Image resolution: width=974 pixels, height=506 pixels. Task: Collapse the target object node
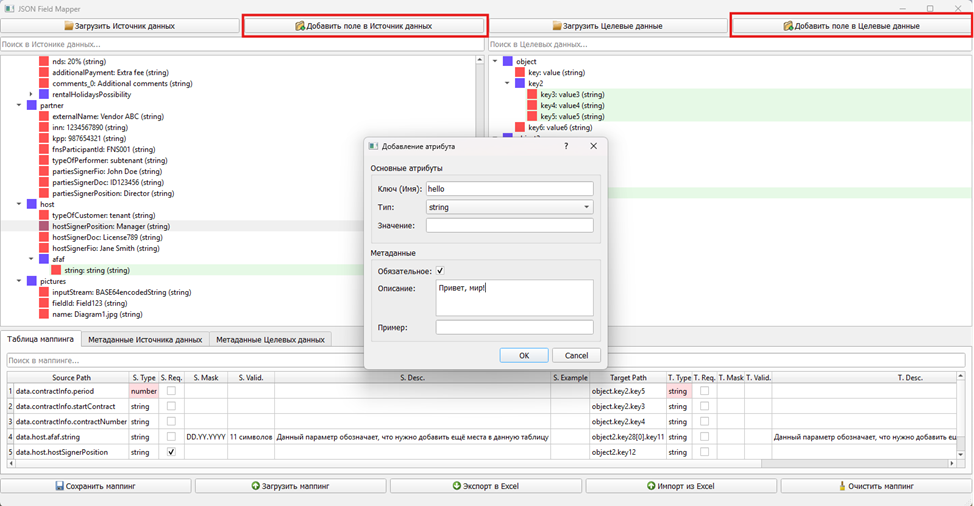495,61
